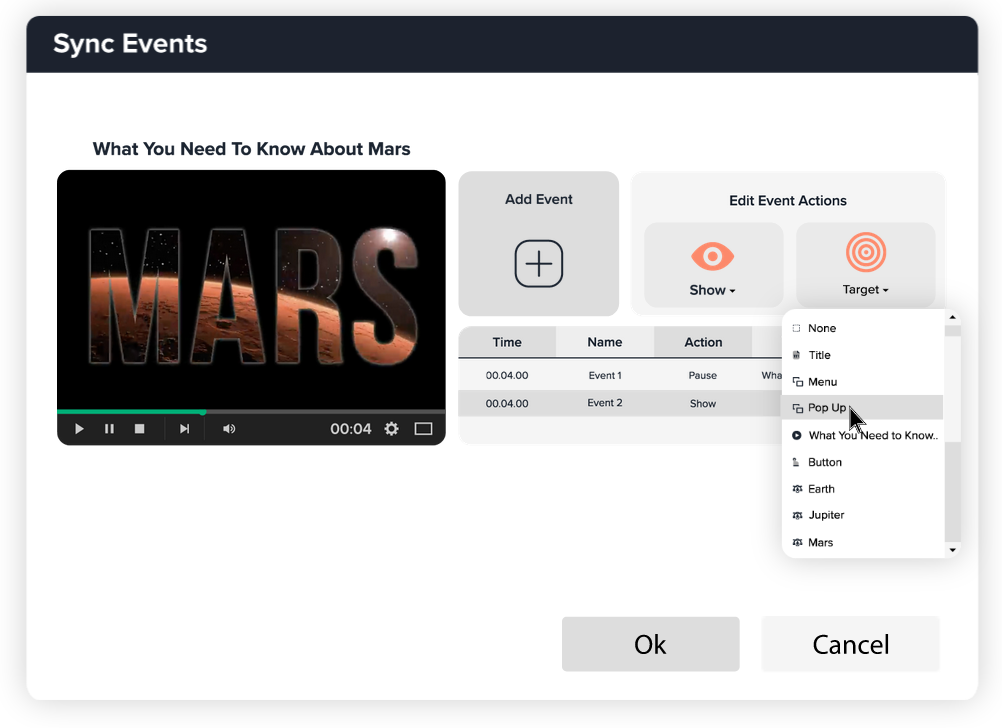Skip to next with the step-forward icon
The image size is (1002, 728).
coord(184,429)
